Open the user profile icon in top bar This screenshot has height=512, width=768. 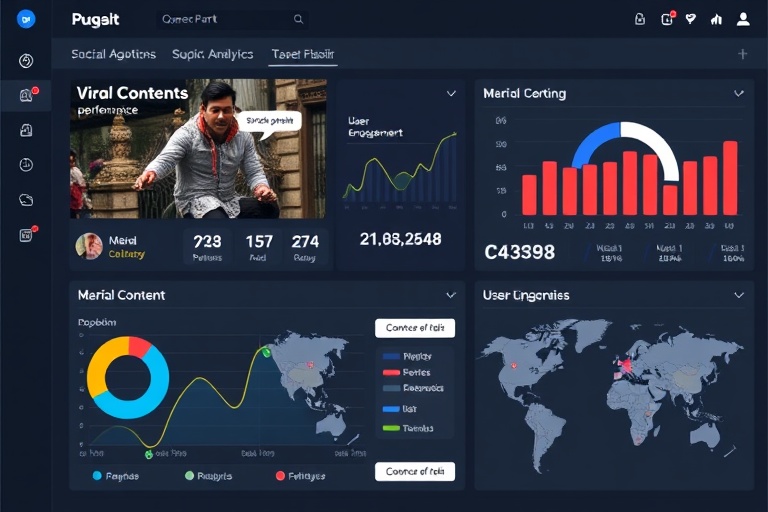pos(743,19)
